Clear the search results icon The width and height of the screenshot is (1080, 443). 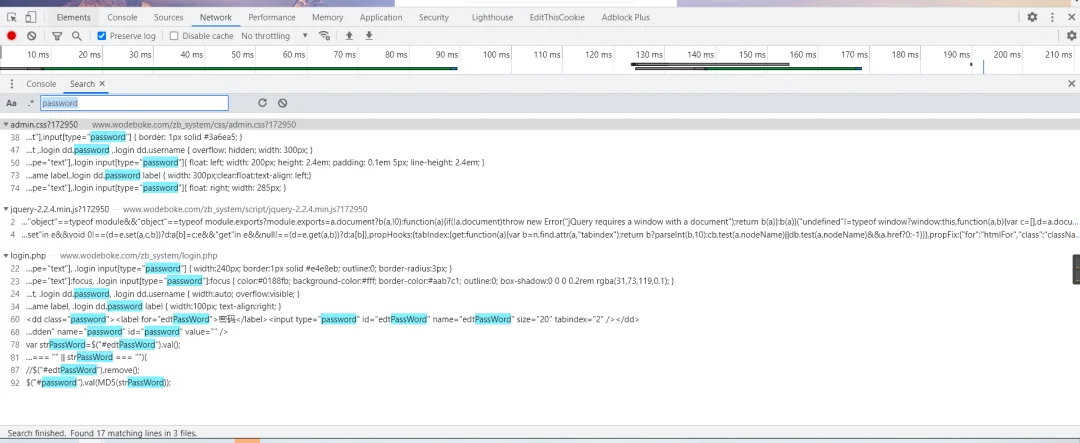pos(282,103)
